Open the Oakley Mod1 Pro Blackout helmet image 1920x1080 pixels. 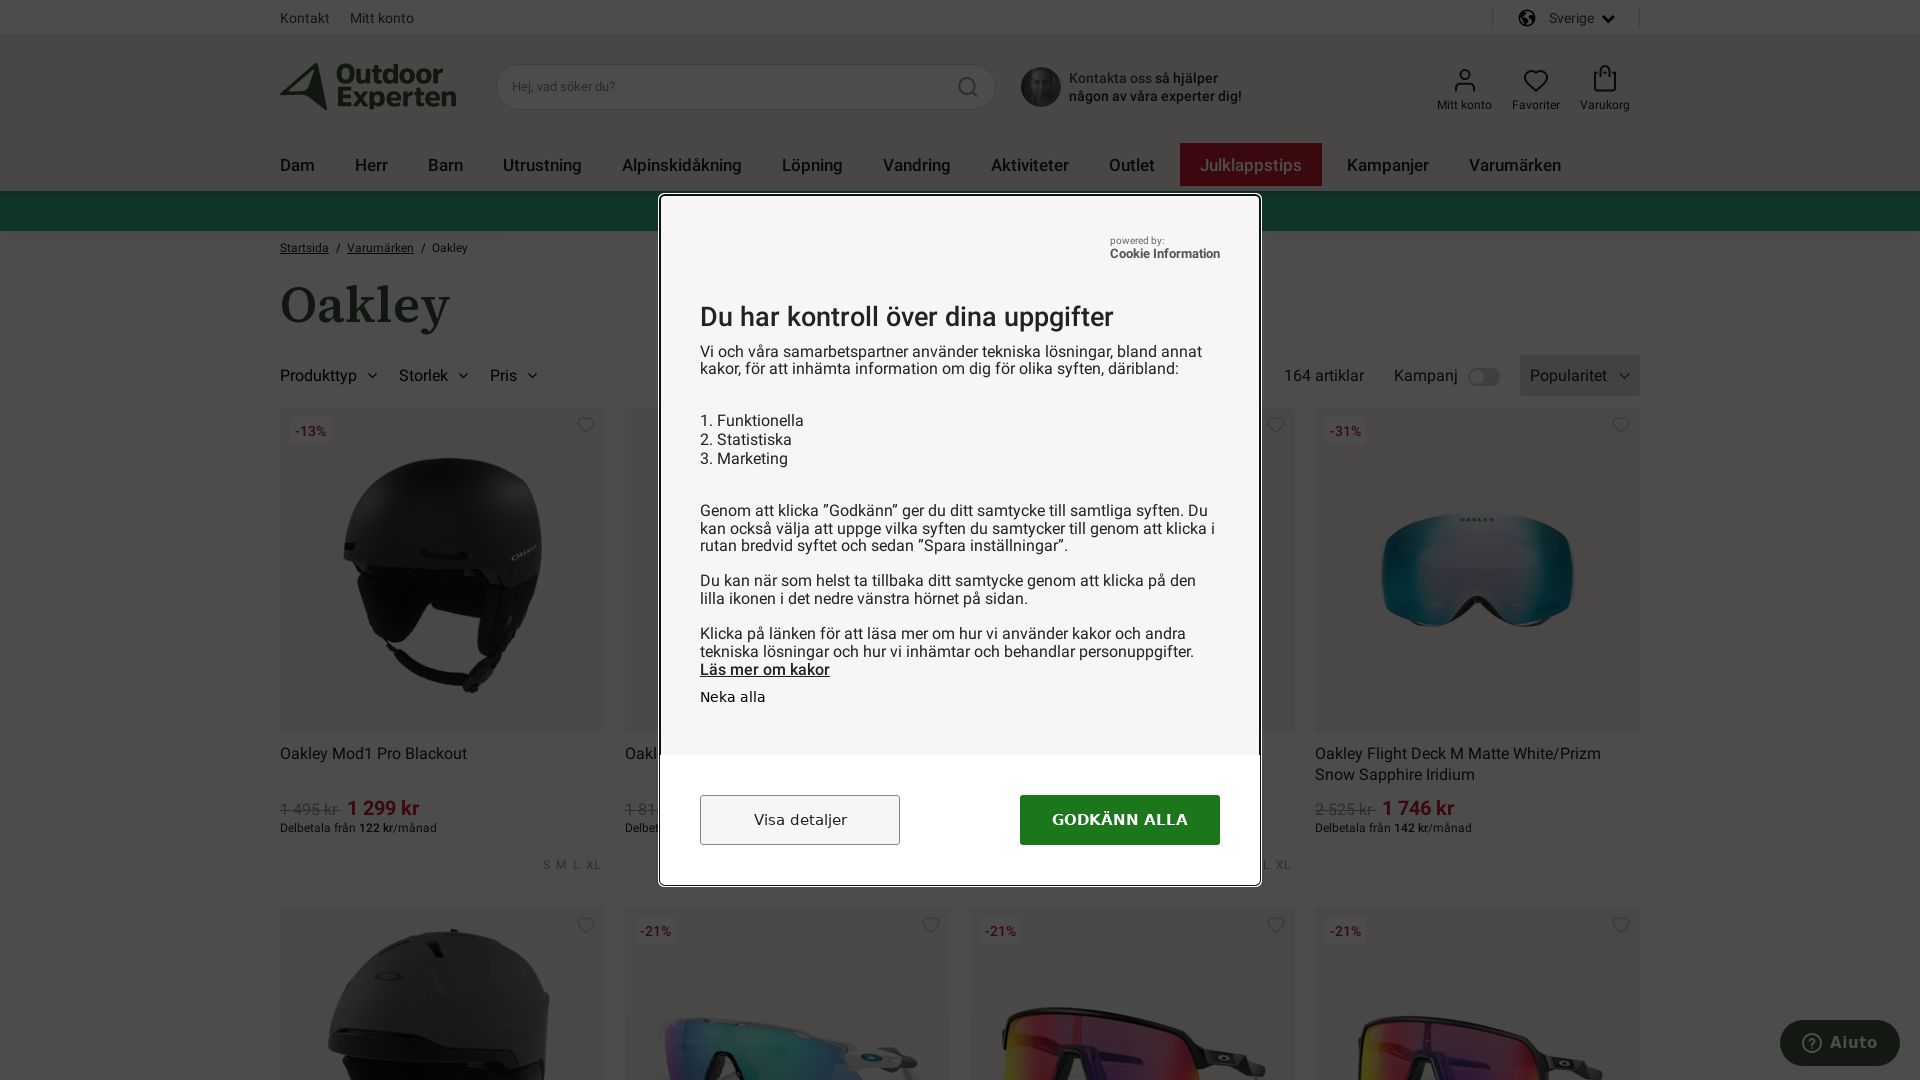(442, 569)
